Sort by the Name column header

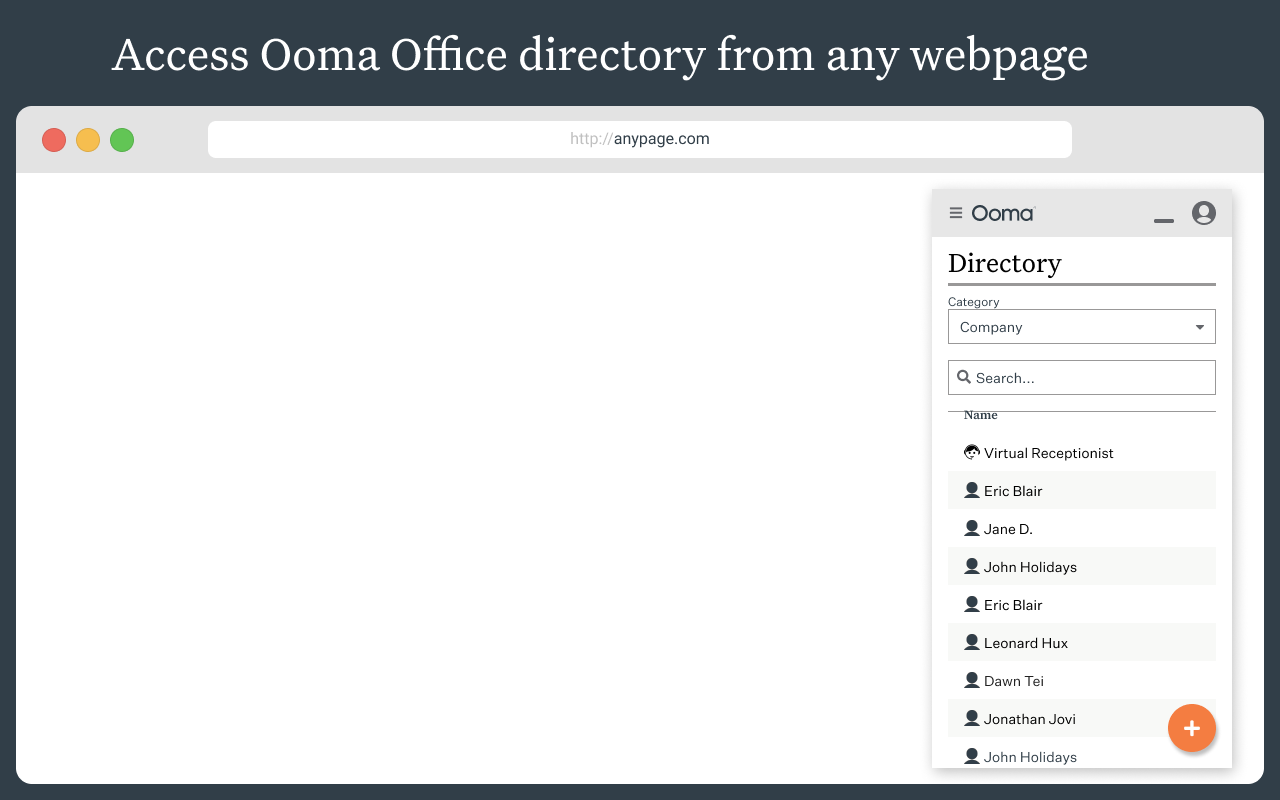coord(980,414)
